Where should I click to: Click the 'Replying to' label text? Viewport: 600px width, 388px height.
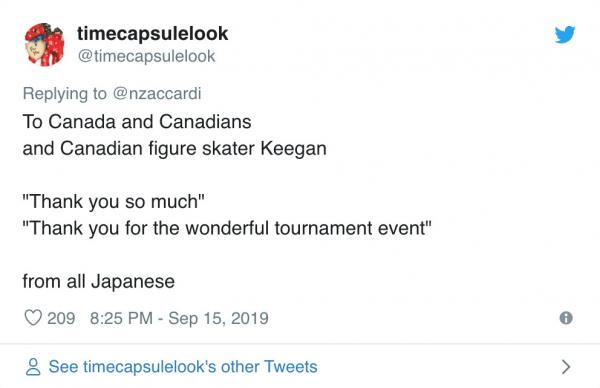[x=65, y=94]
